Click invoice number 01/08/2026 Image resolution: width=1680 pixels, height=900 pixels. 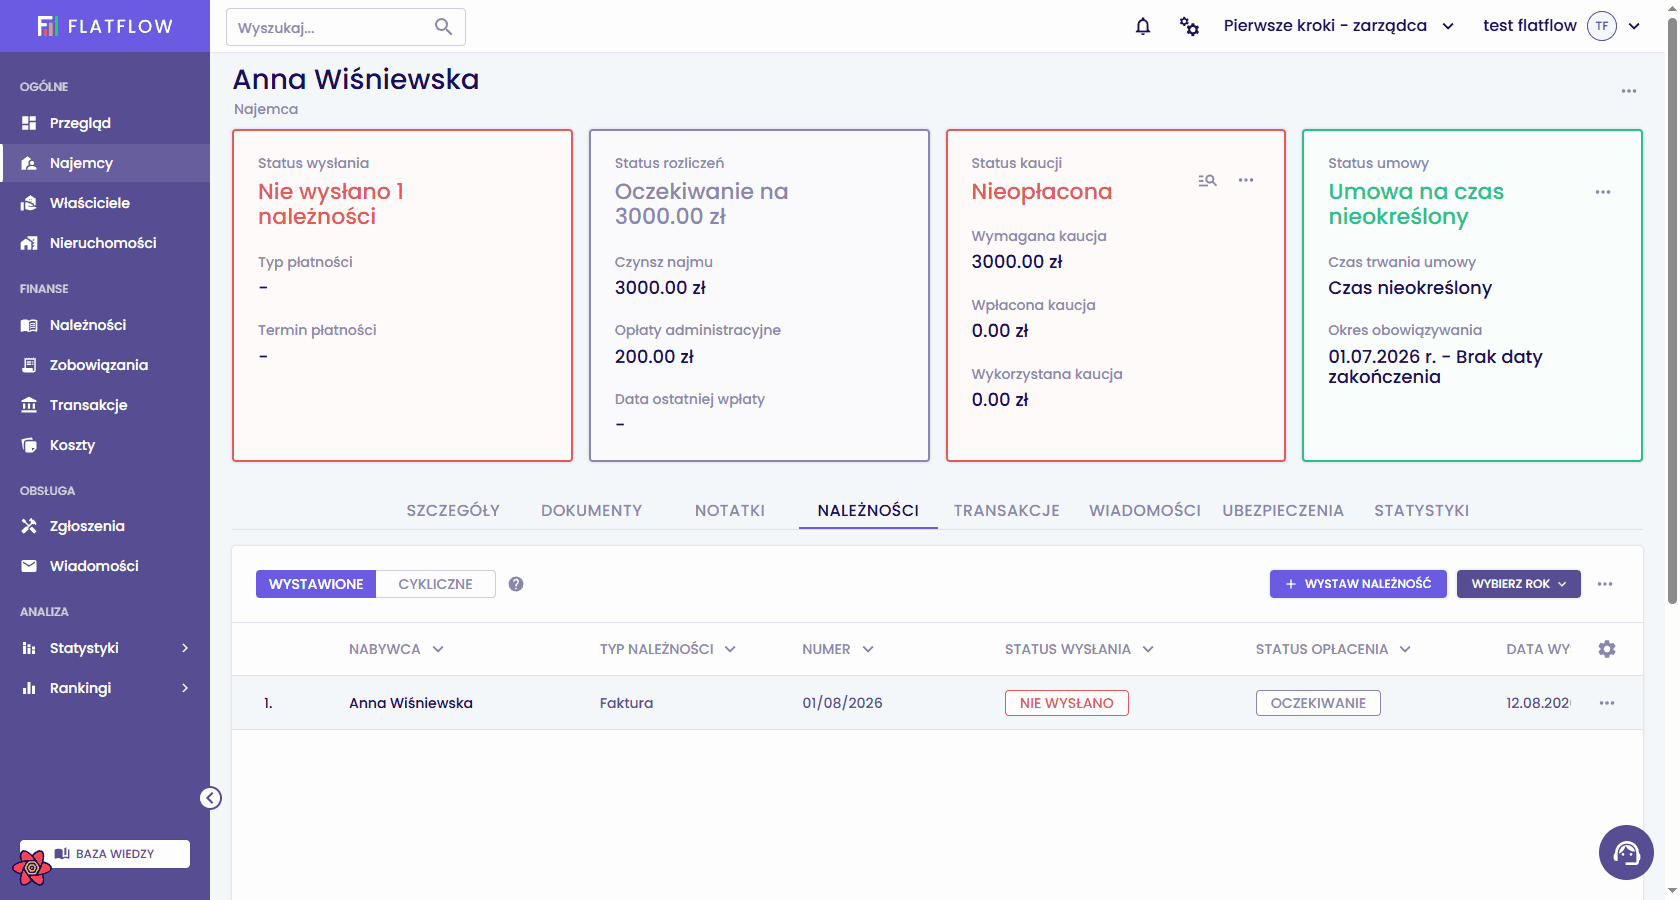coord(842,703)
